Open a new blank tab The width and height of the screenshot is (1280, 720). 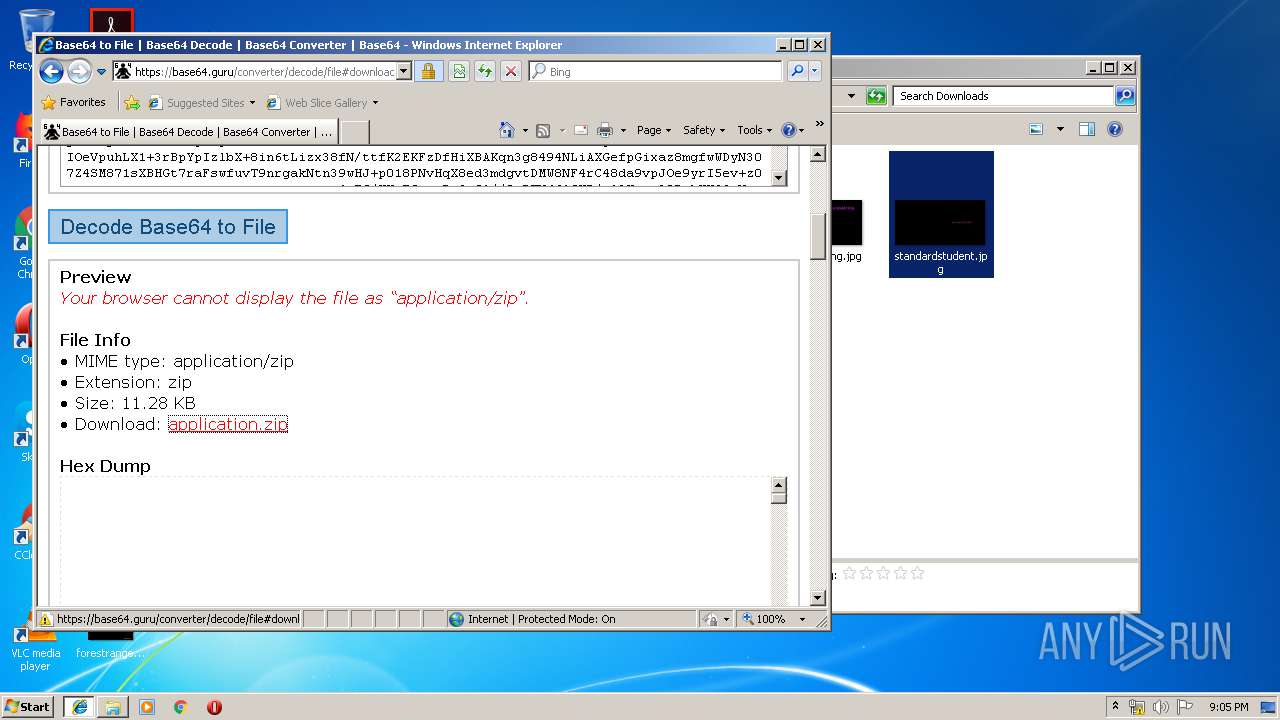point(355,131)
